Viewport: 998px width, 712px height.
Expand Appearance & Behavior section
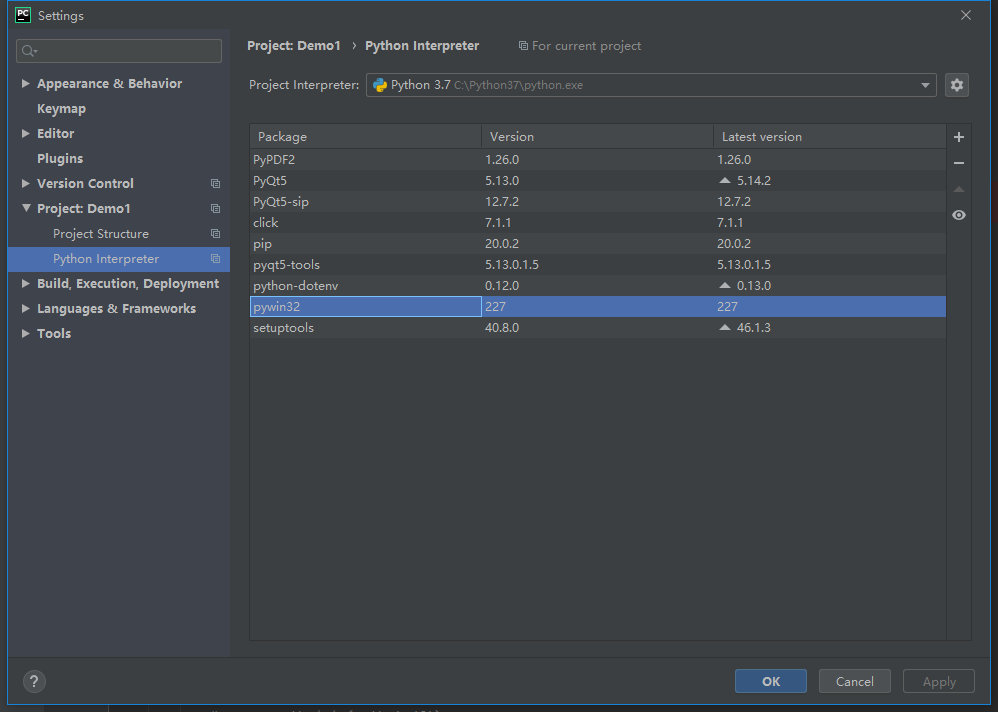[x=25, y=83]
